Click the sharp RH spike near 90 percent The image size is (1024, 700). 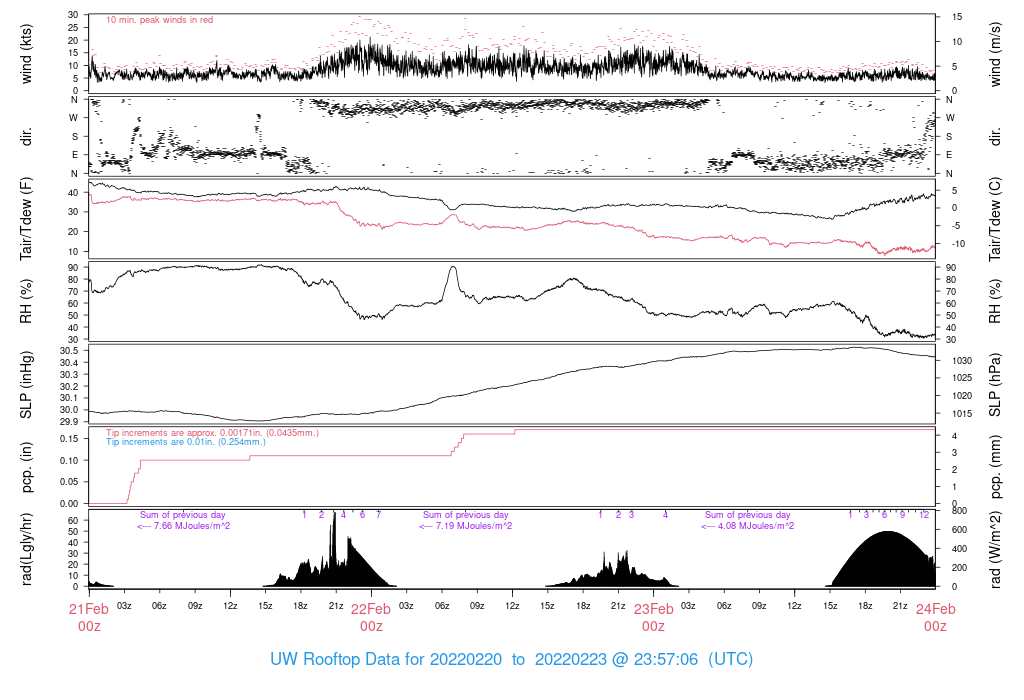click(x=452, y=268)
